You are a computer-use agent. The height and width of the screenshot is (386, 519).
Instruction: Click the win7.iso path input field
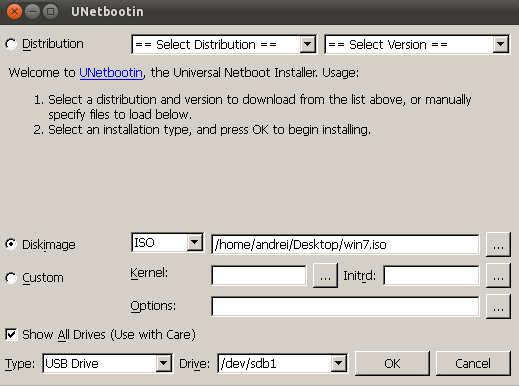(x=345, y=245)
